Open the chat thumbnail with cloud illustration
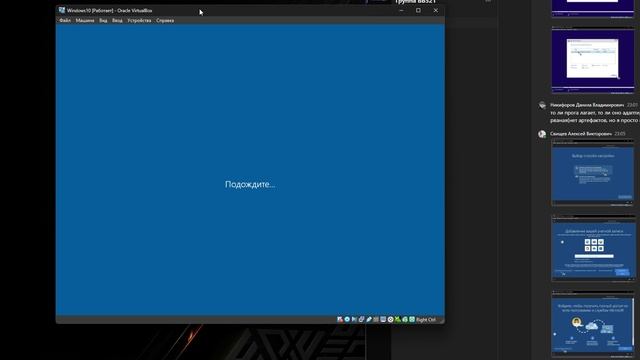This screenshot has height=360, width=640. pos(593,324)
